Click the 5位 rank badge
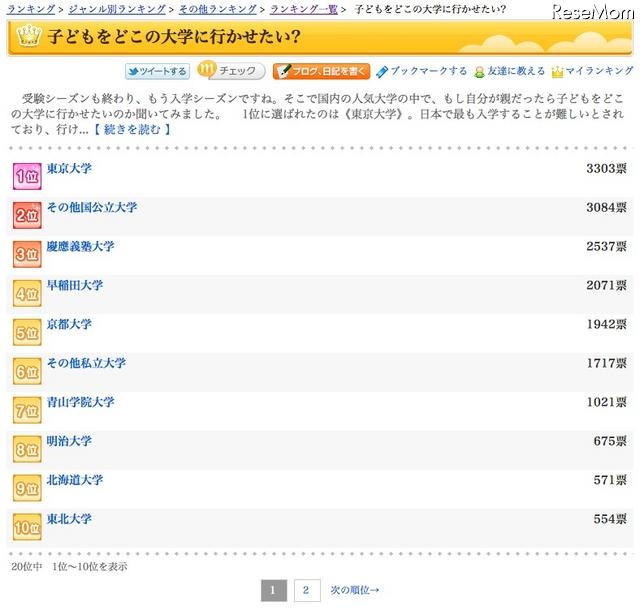This screenshot has height=615, width=640. tap(27, 332)
